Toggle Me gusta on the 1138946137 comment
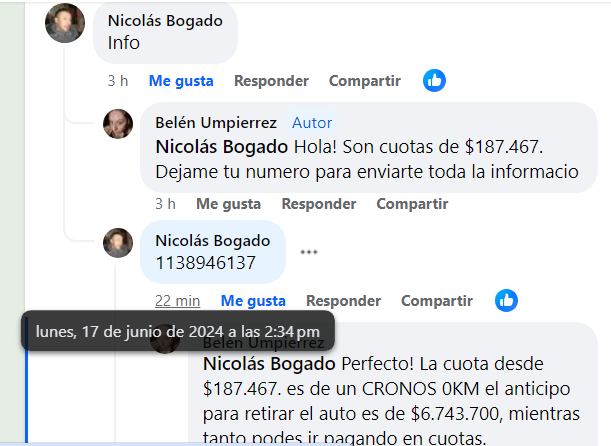 tap(253, 301)
